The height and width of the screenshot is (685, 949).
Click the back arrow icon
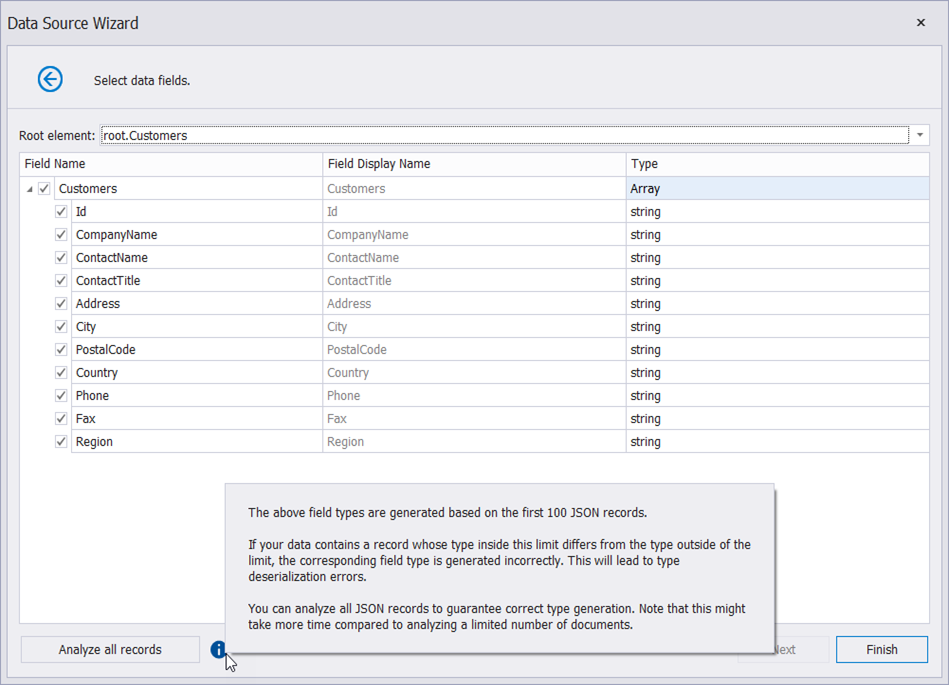point(50,80)
